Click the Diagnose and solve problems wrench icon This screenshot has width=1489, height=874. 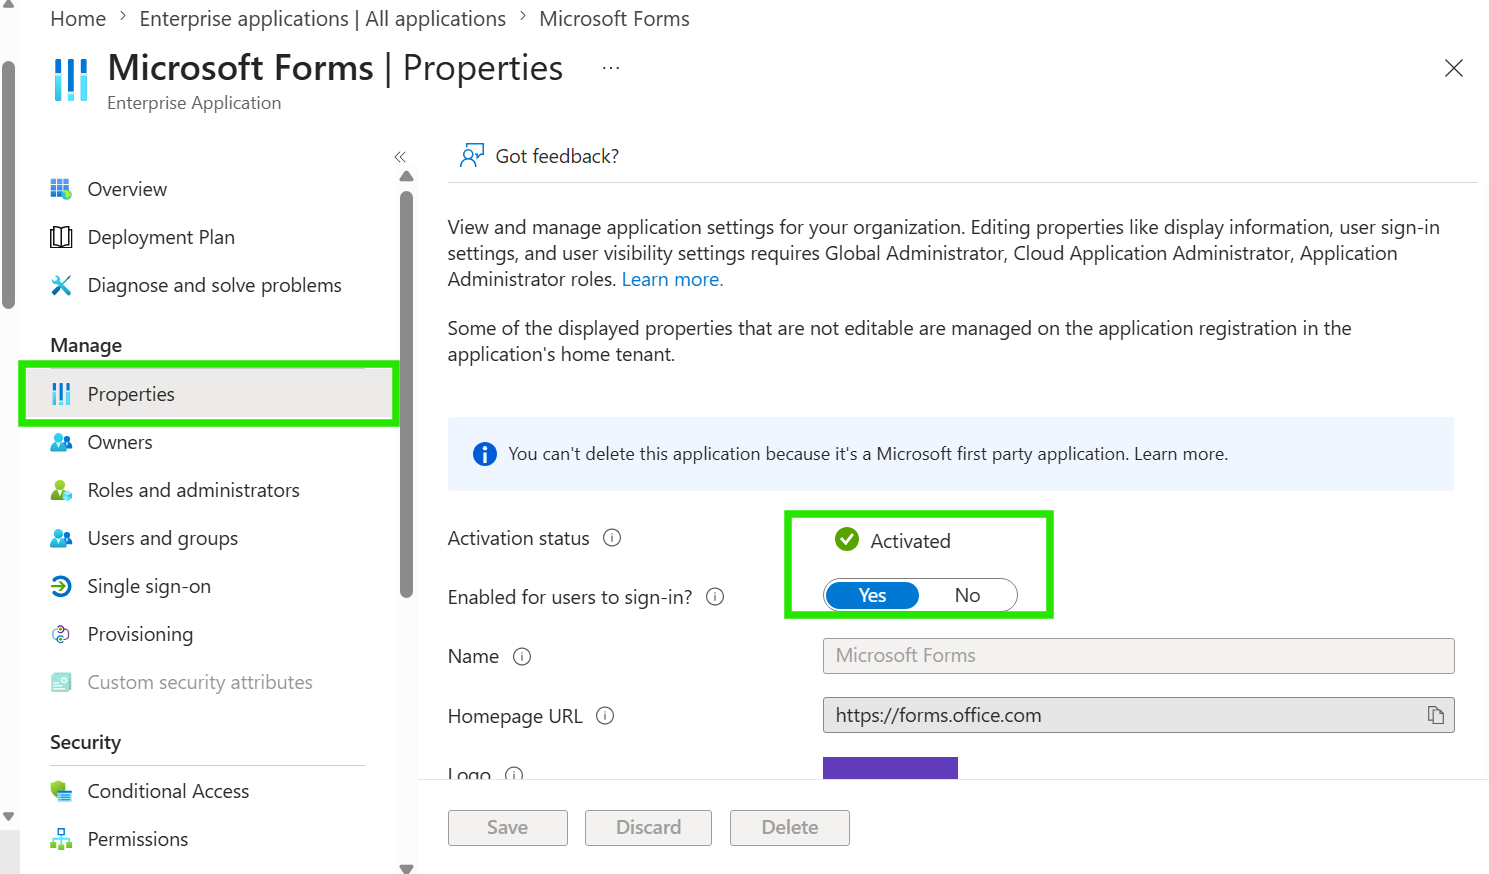(x=61, y=285)
